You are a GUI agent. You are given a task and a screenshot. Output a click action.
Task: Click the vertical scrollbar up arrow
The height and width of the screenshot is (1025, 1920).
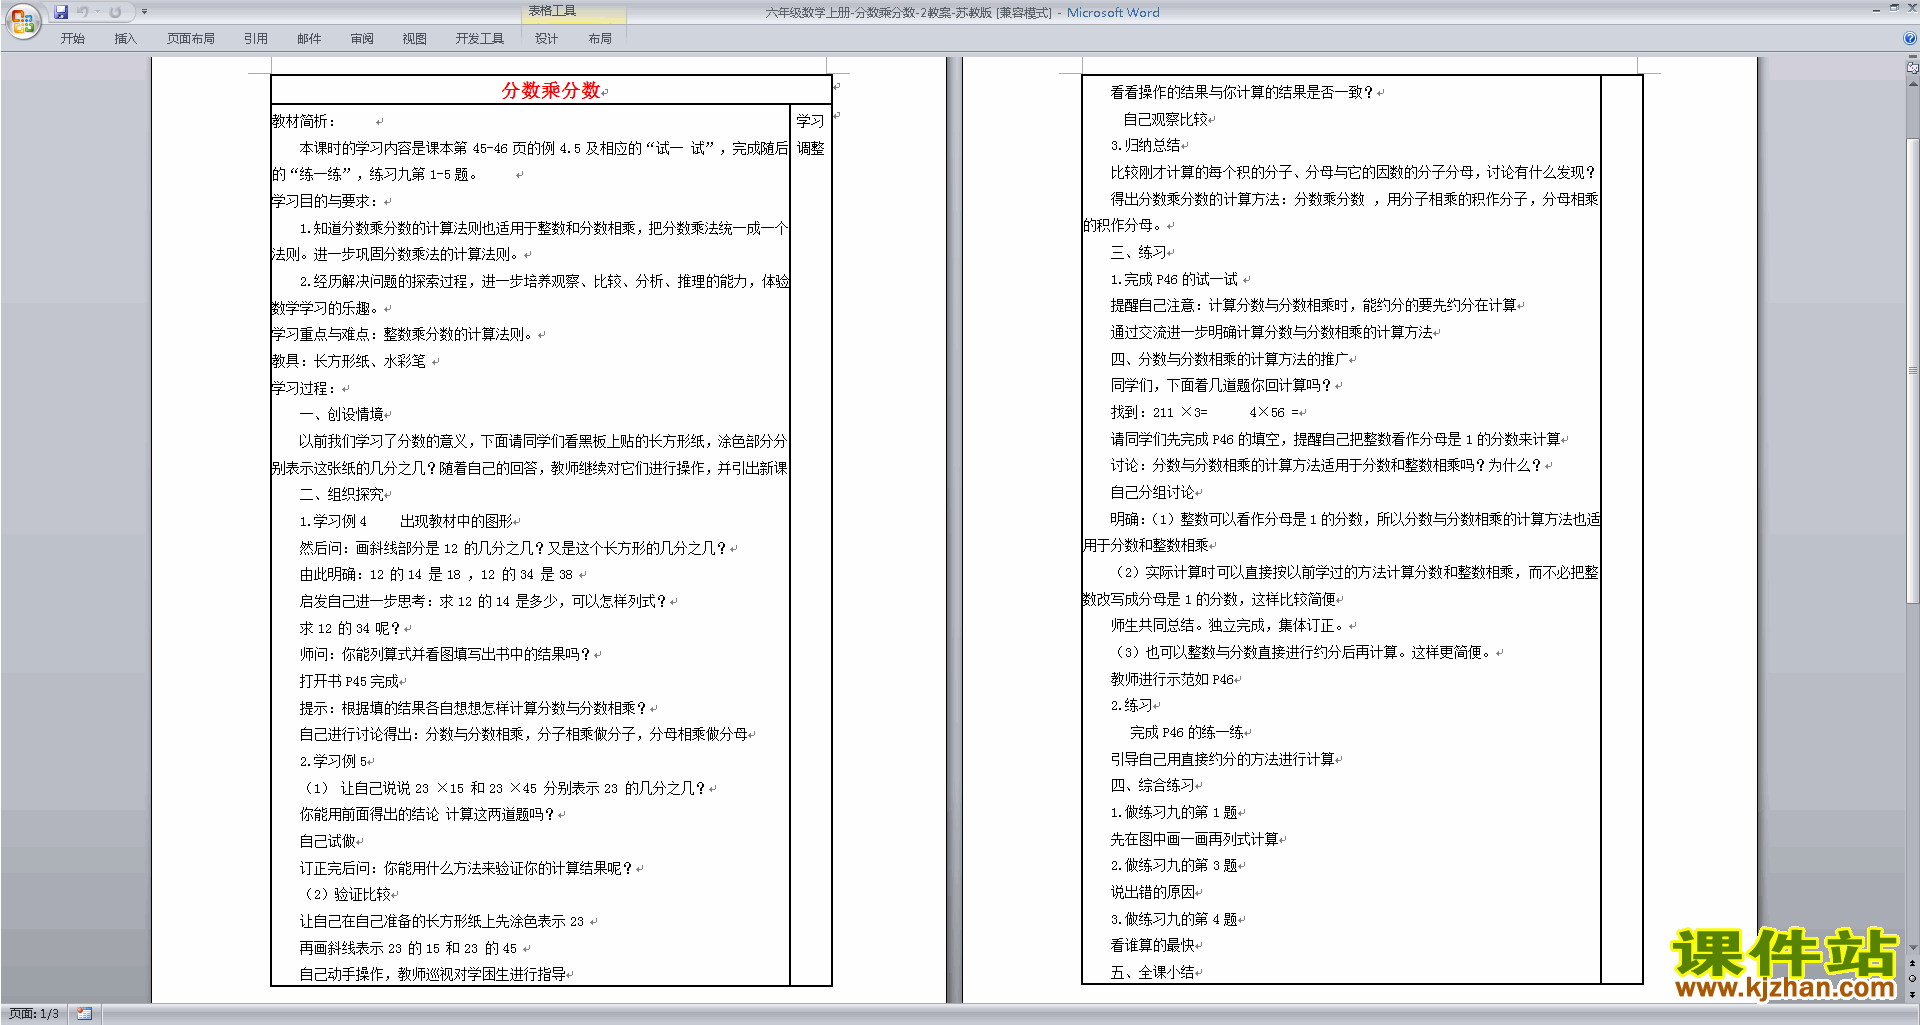(x=1912, y=84)
